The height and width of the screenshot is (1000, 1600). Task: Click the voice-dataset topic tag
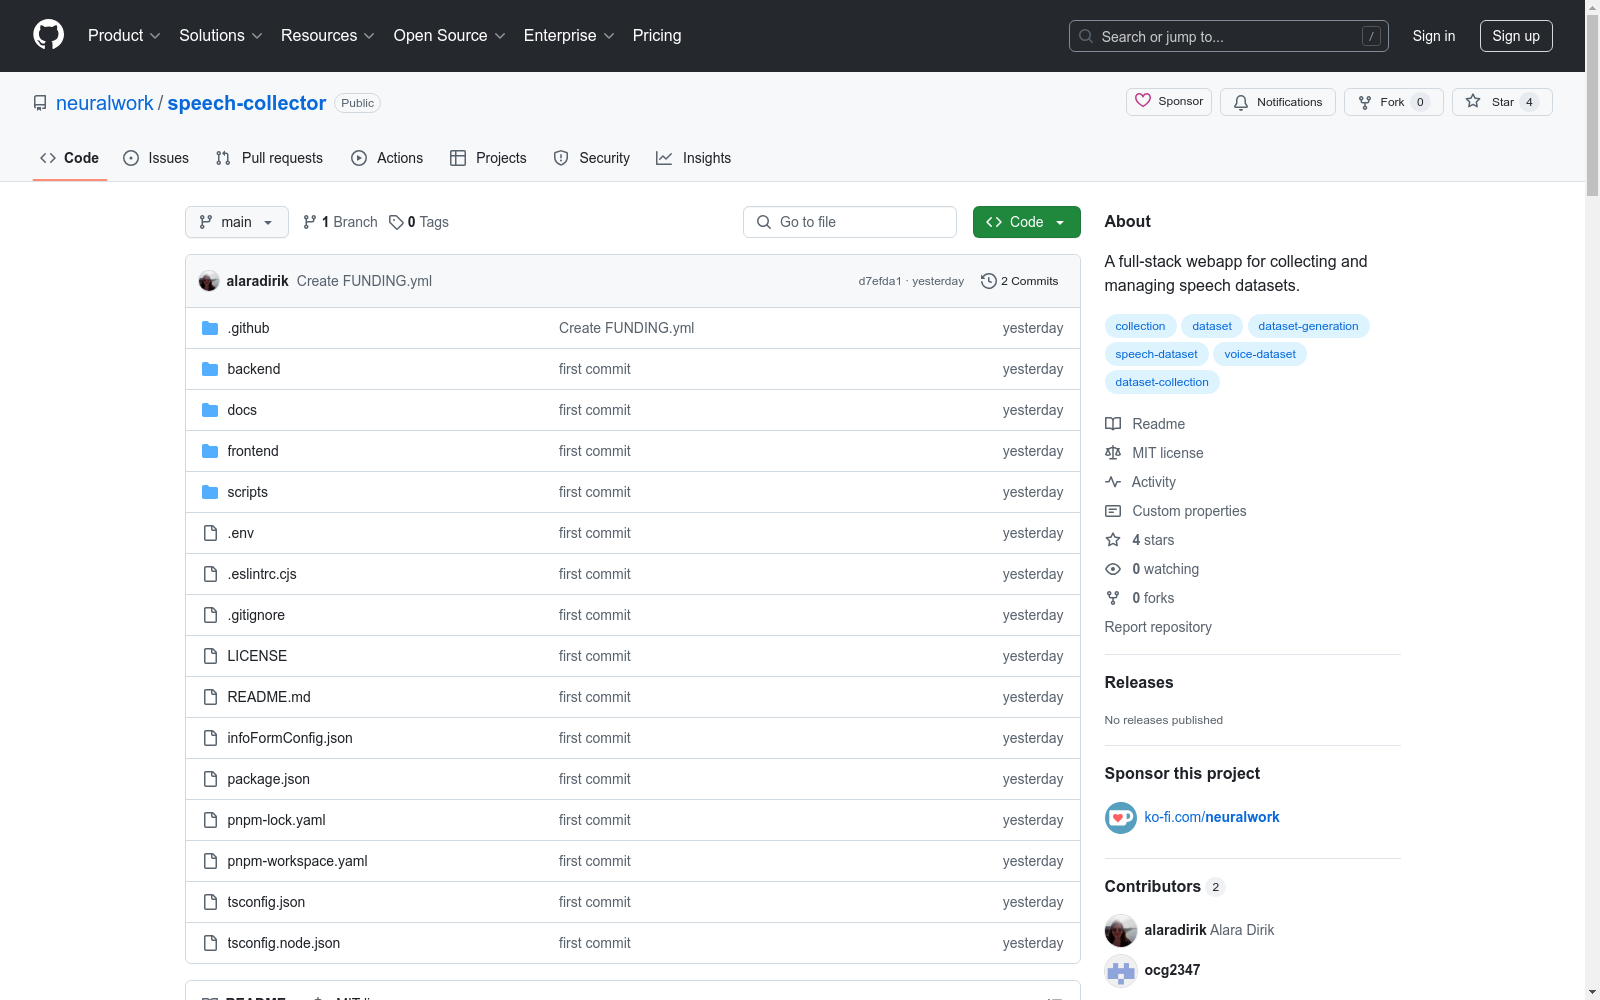pyautogui.click(x=1260, y=354)
